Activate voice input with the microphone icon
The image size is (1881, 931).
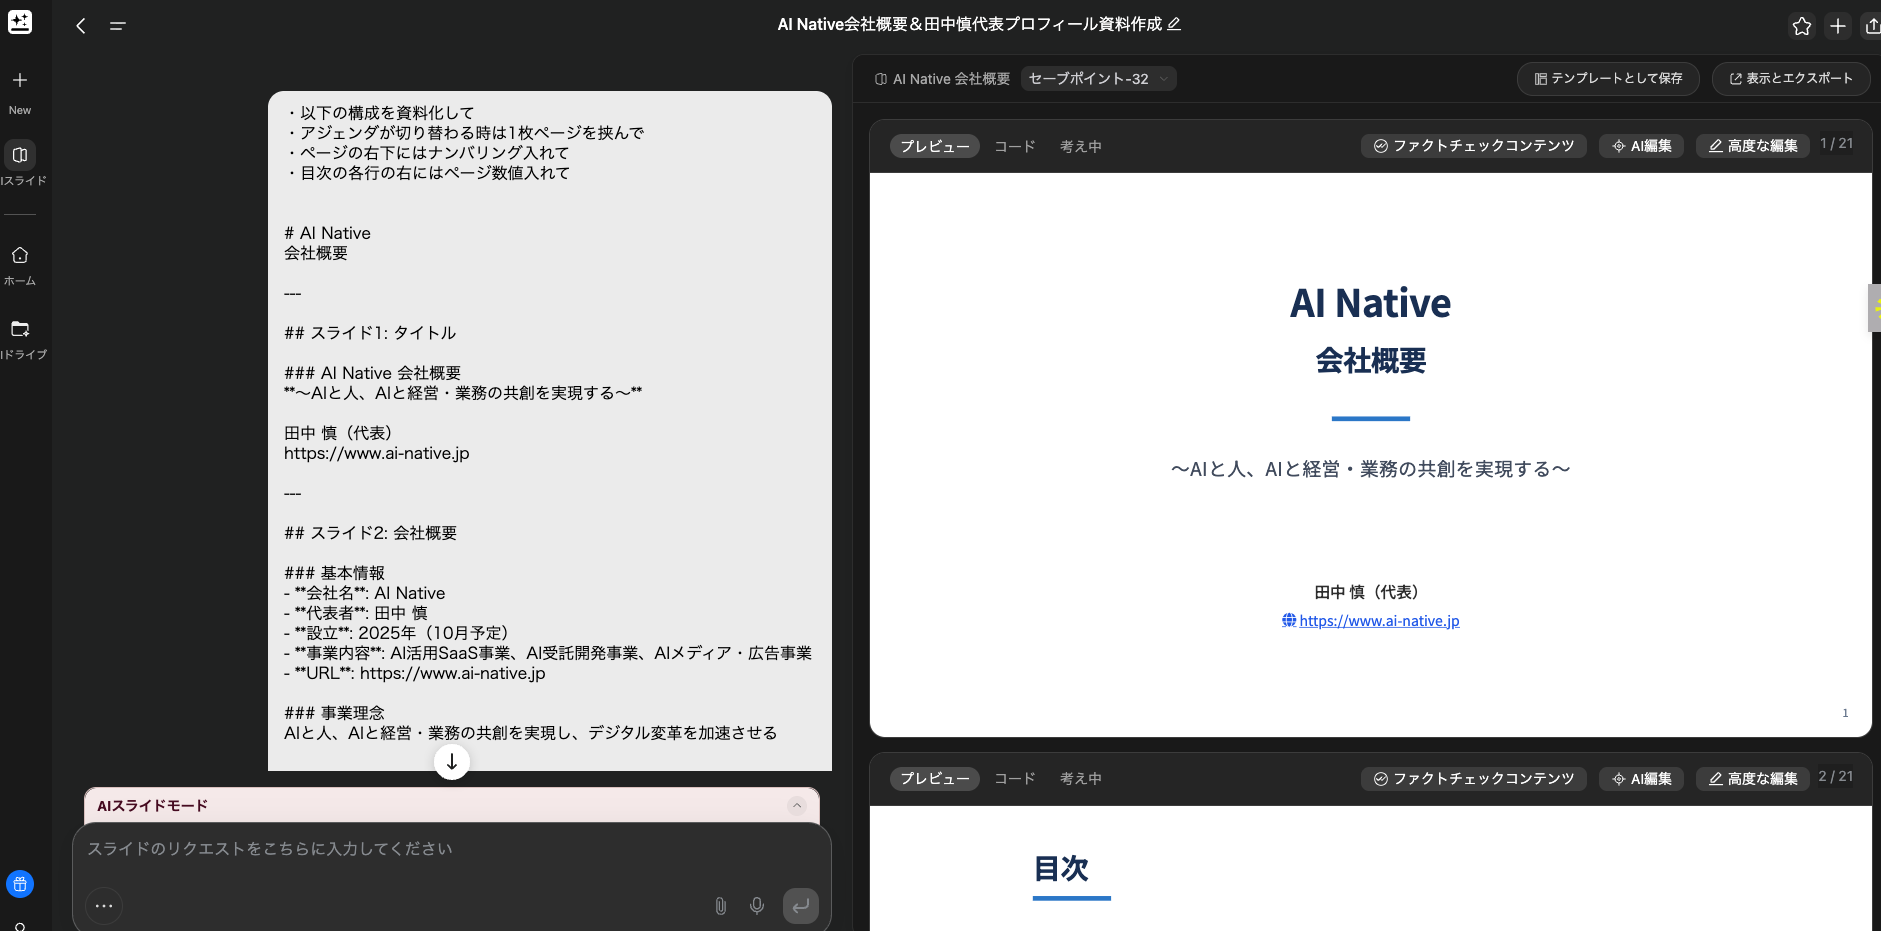[757, 905]
